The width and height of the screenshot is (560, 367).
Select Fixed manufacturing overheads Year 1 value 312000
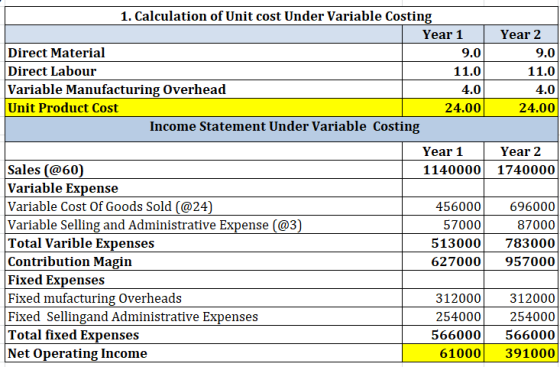pyautogui.click(x=443, y=298)
